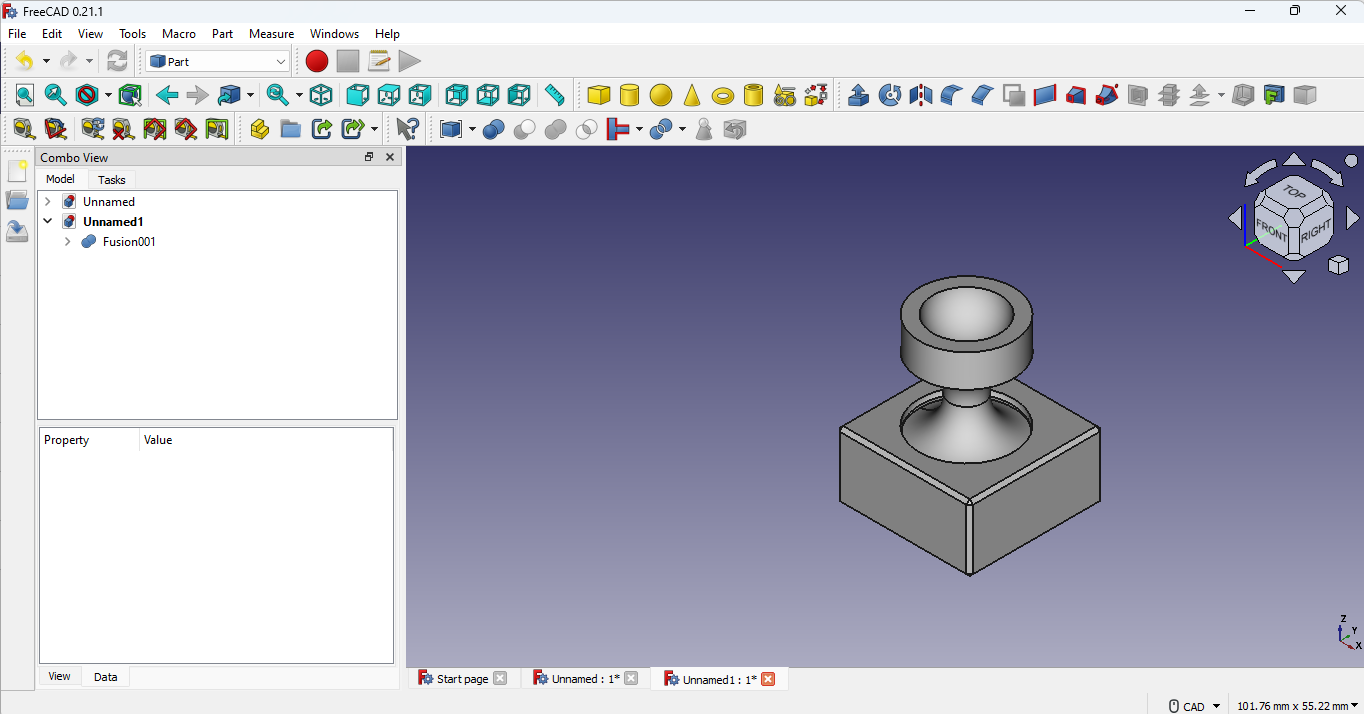Select the Revolve tool
Screen dimensions: 1364x714
point(889,95)
